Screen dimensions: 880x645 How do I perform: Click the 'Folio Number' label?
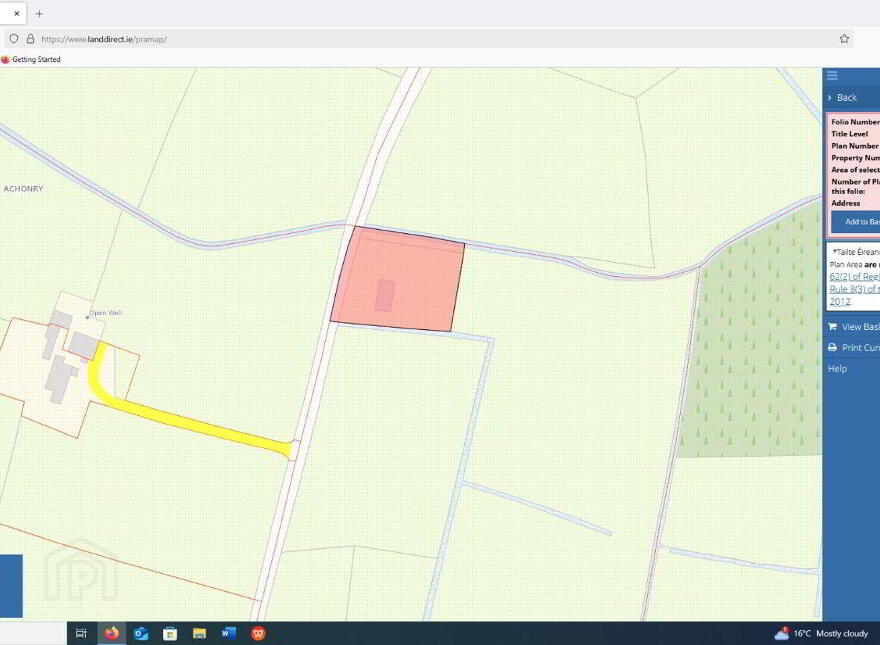(855, 122)
